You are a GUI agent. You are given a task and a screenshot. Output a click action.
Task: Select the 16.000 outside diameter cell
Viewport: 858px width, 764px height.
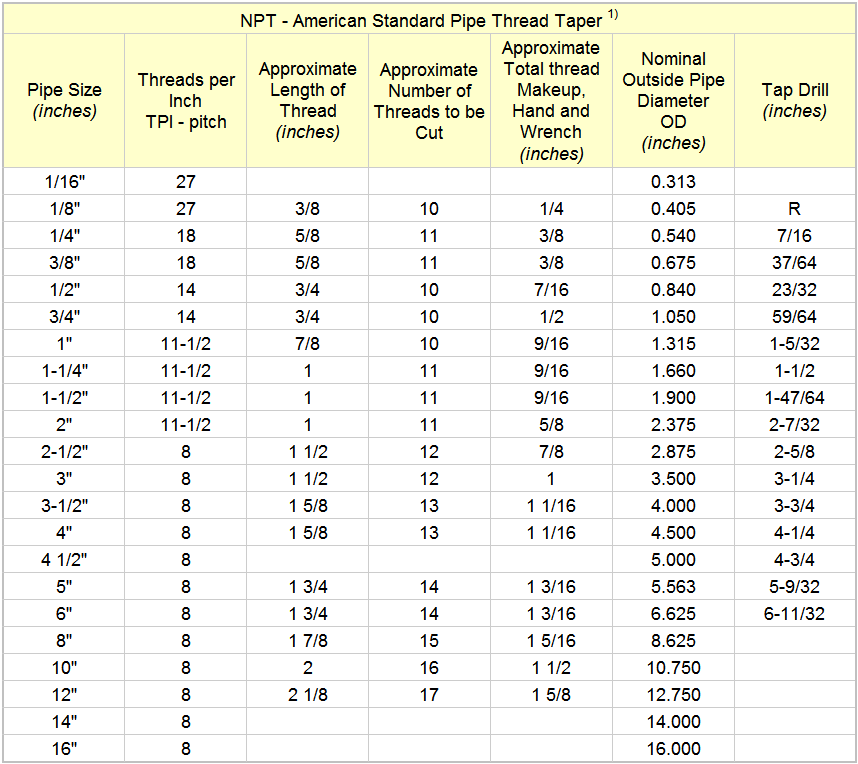(x=673, y=749)
